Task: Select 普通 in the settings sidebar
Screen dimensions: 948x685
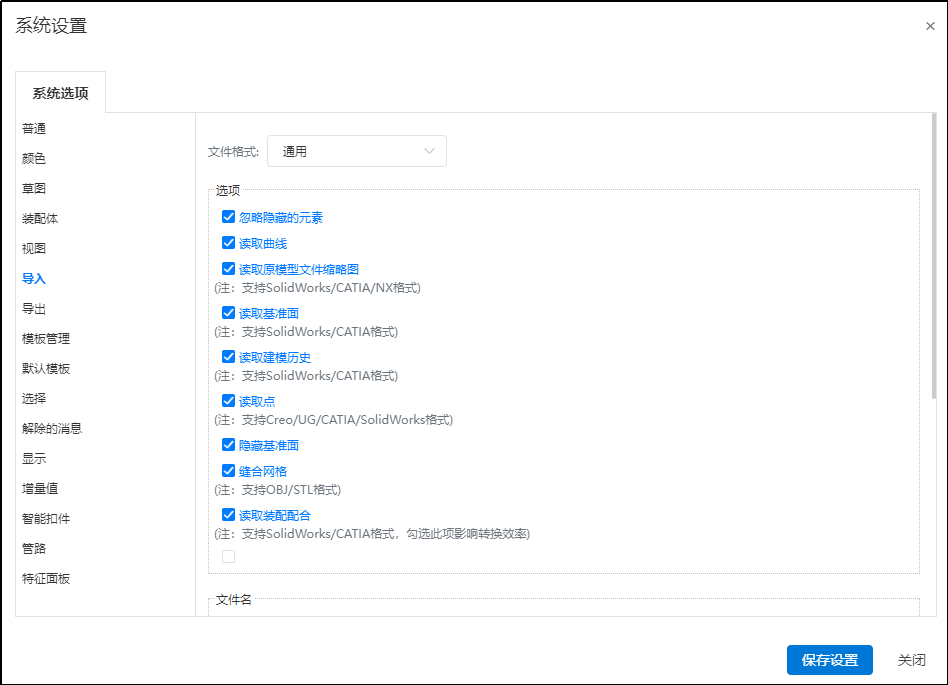Action: pyautogui.click(x=34, y=129)
